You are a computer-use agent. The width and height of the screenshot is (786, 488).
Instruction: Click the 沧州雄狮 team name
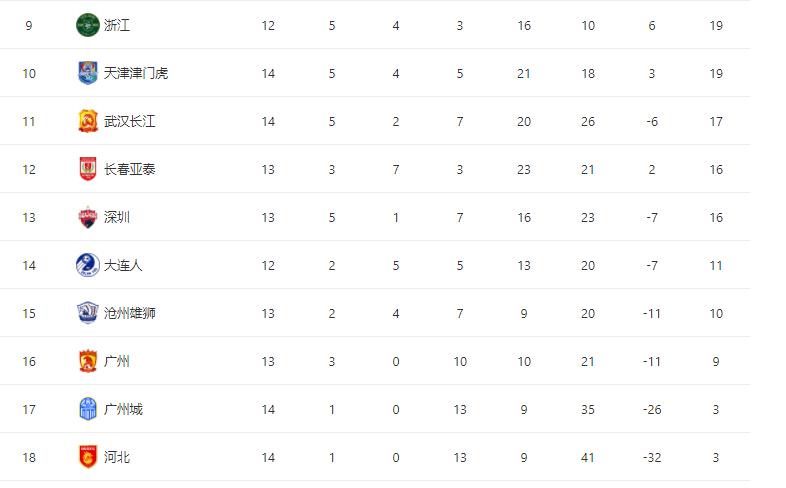130,313
